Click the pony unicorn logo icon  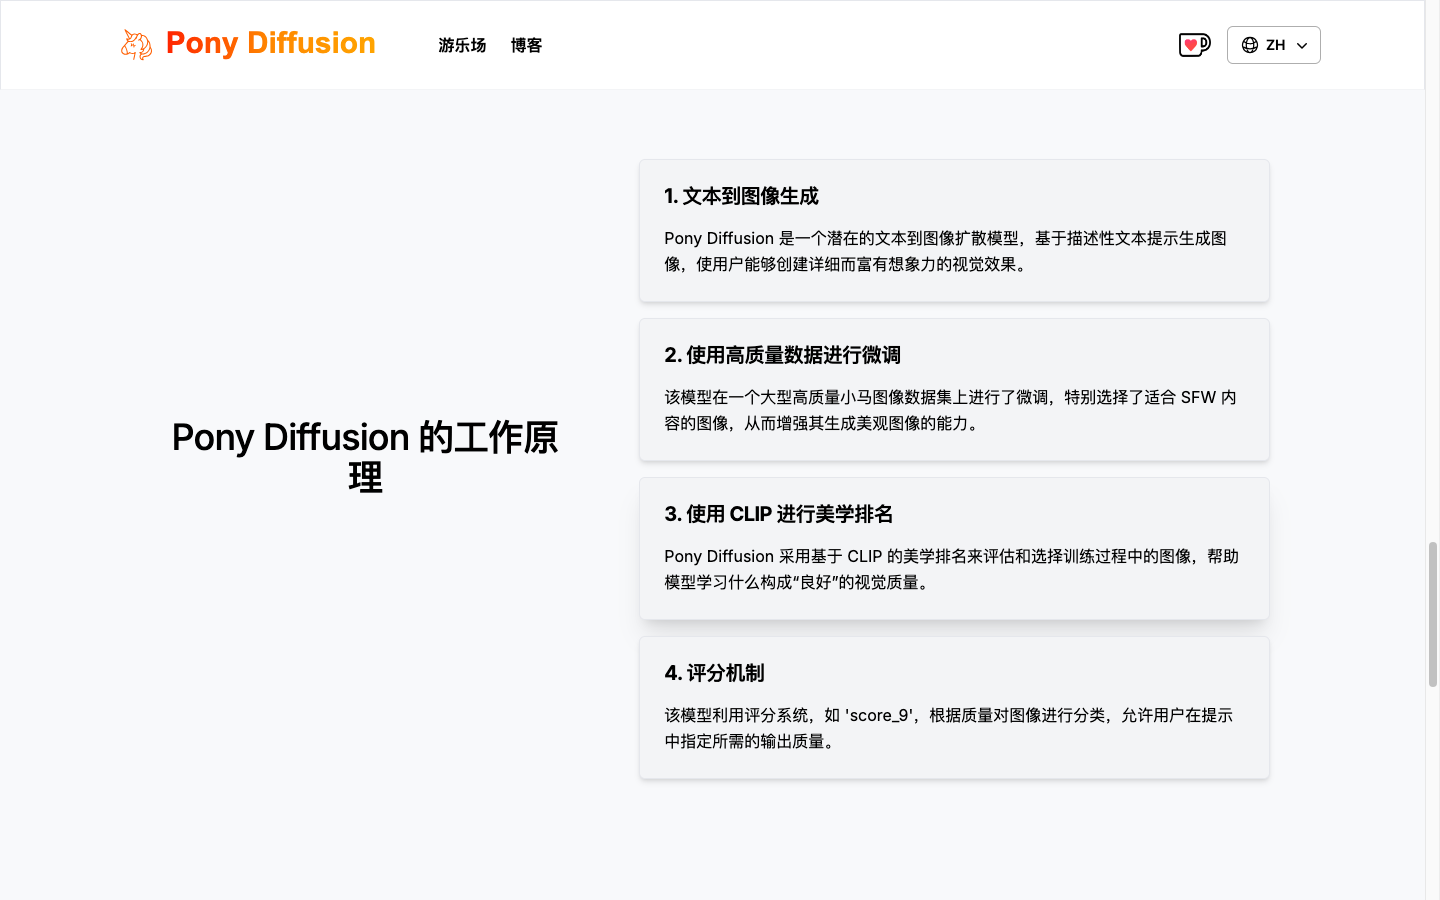[136, 44]
